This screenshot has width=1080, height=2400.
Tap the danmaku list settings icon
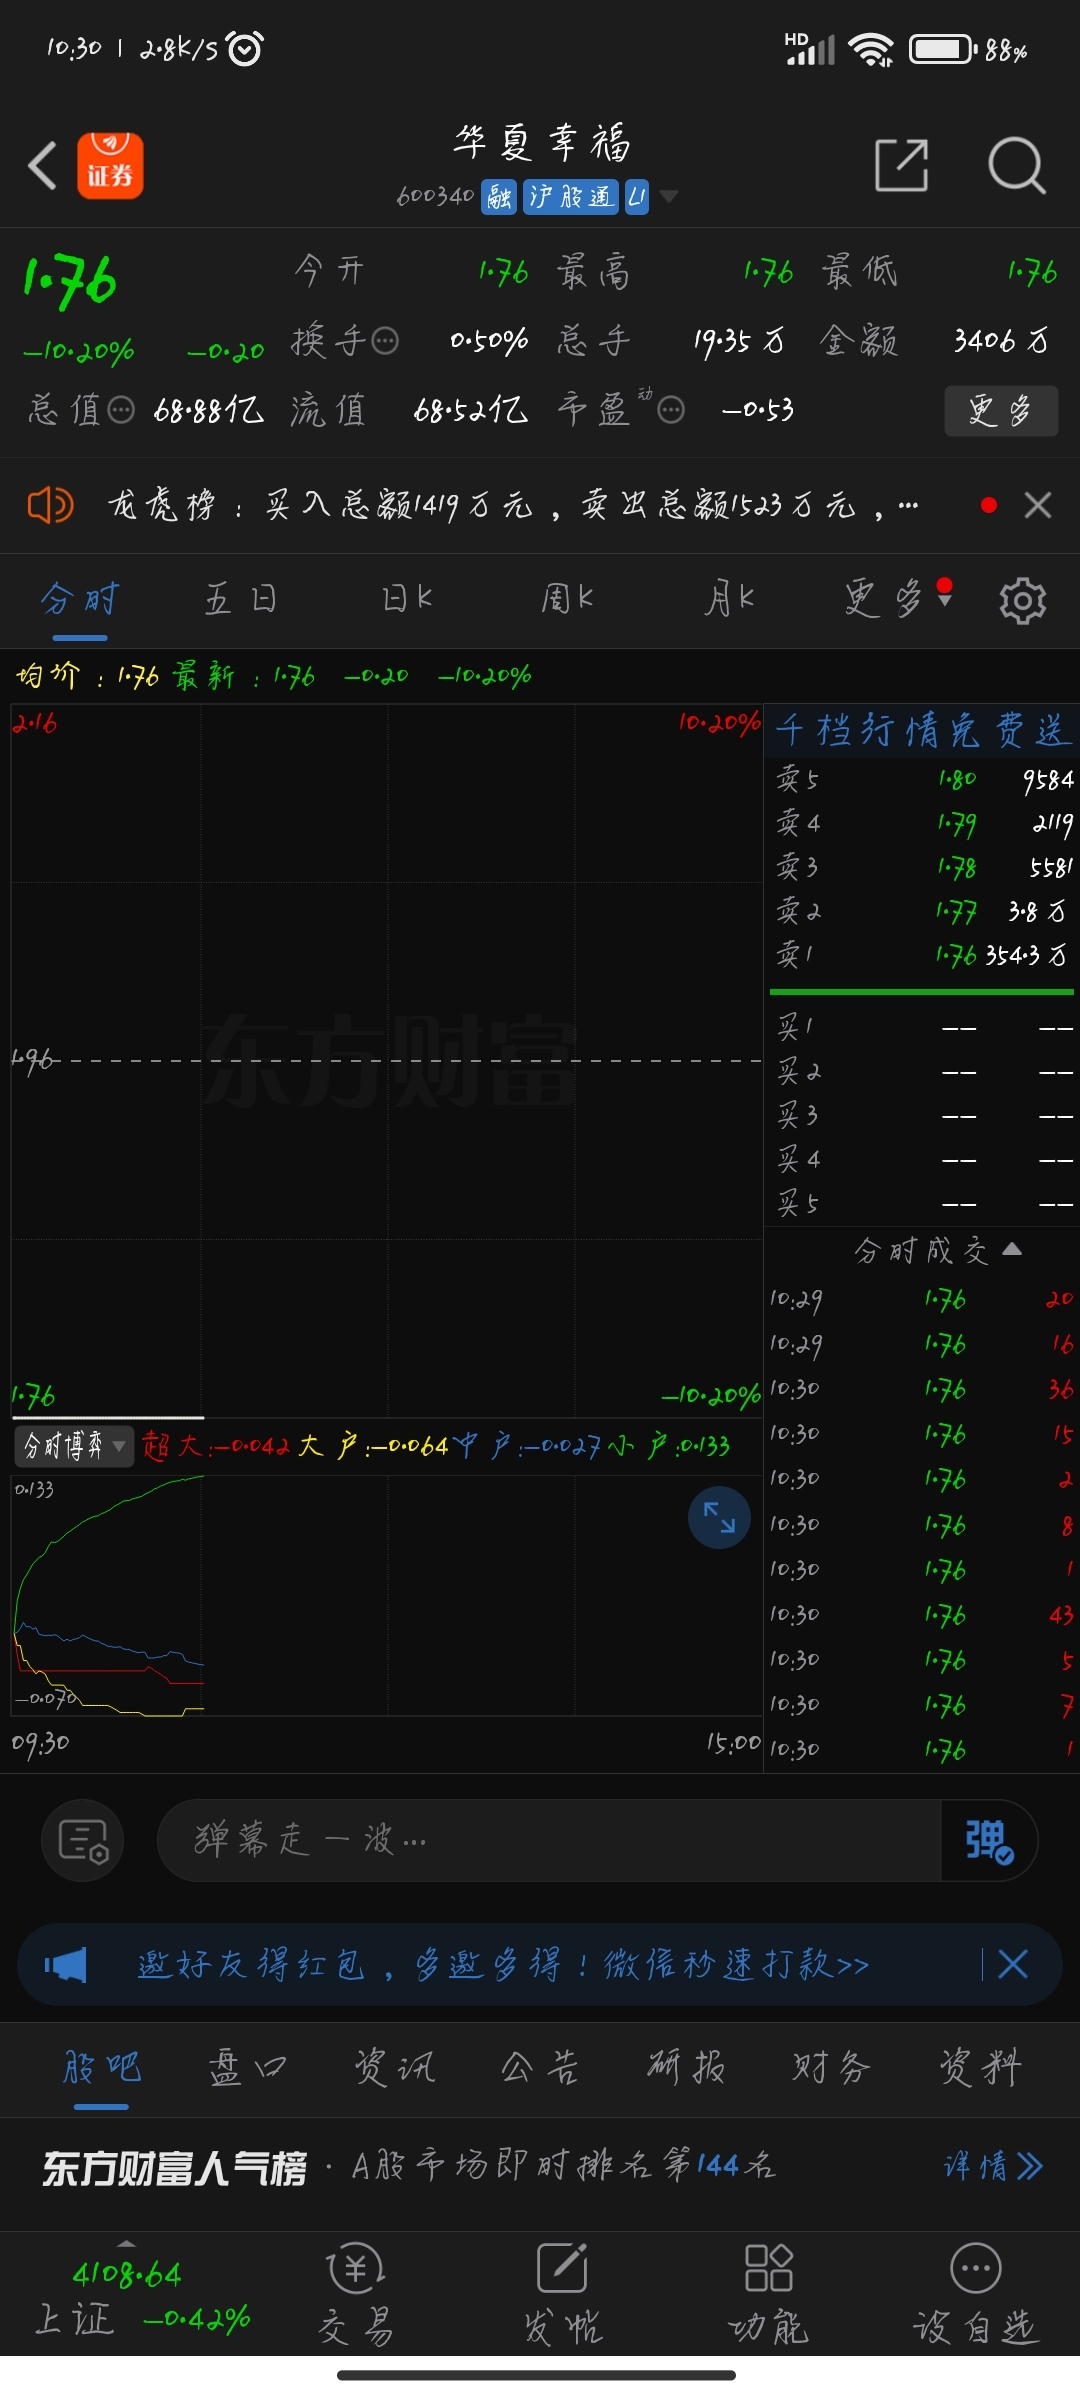click(83, 1840)
